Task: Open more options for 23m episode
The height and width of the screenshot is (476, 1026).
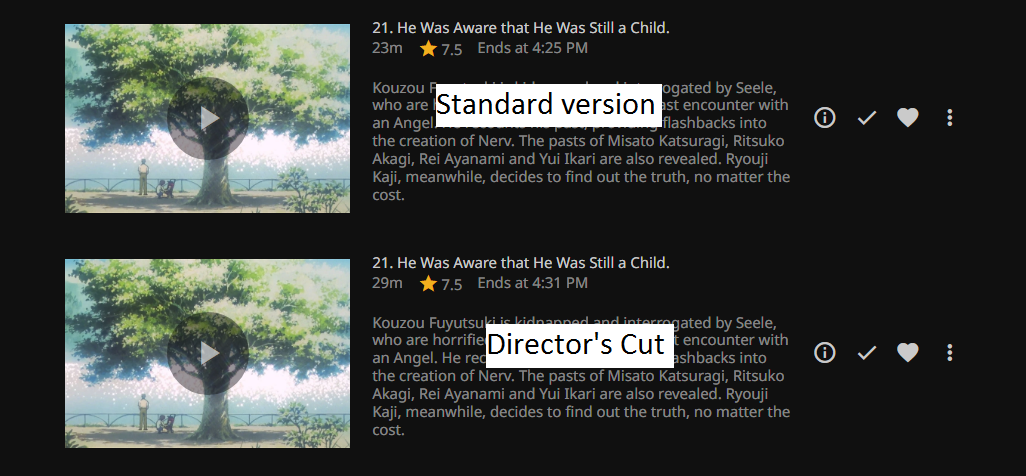Action: point(949,118)
